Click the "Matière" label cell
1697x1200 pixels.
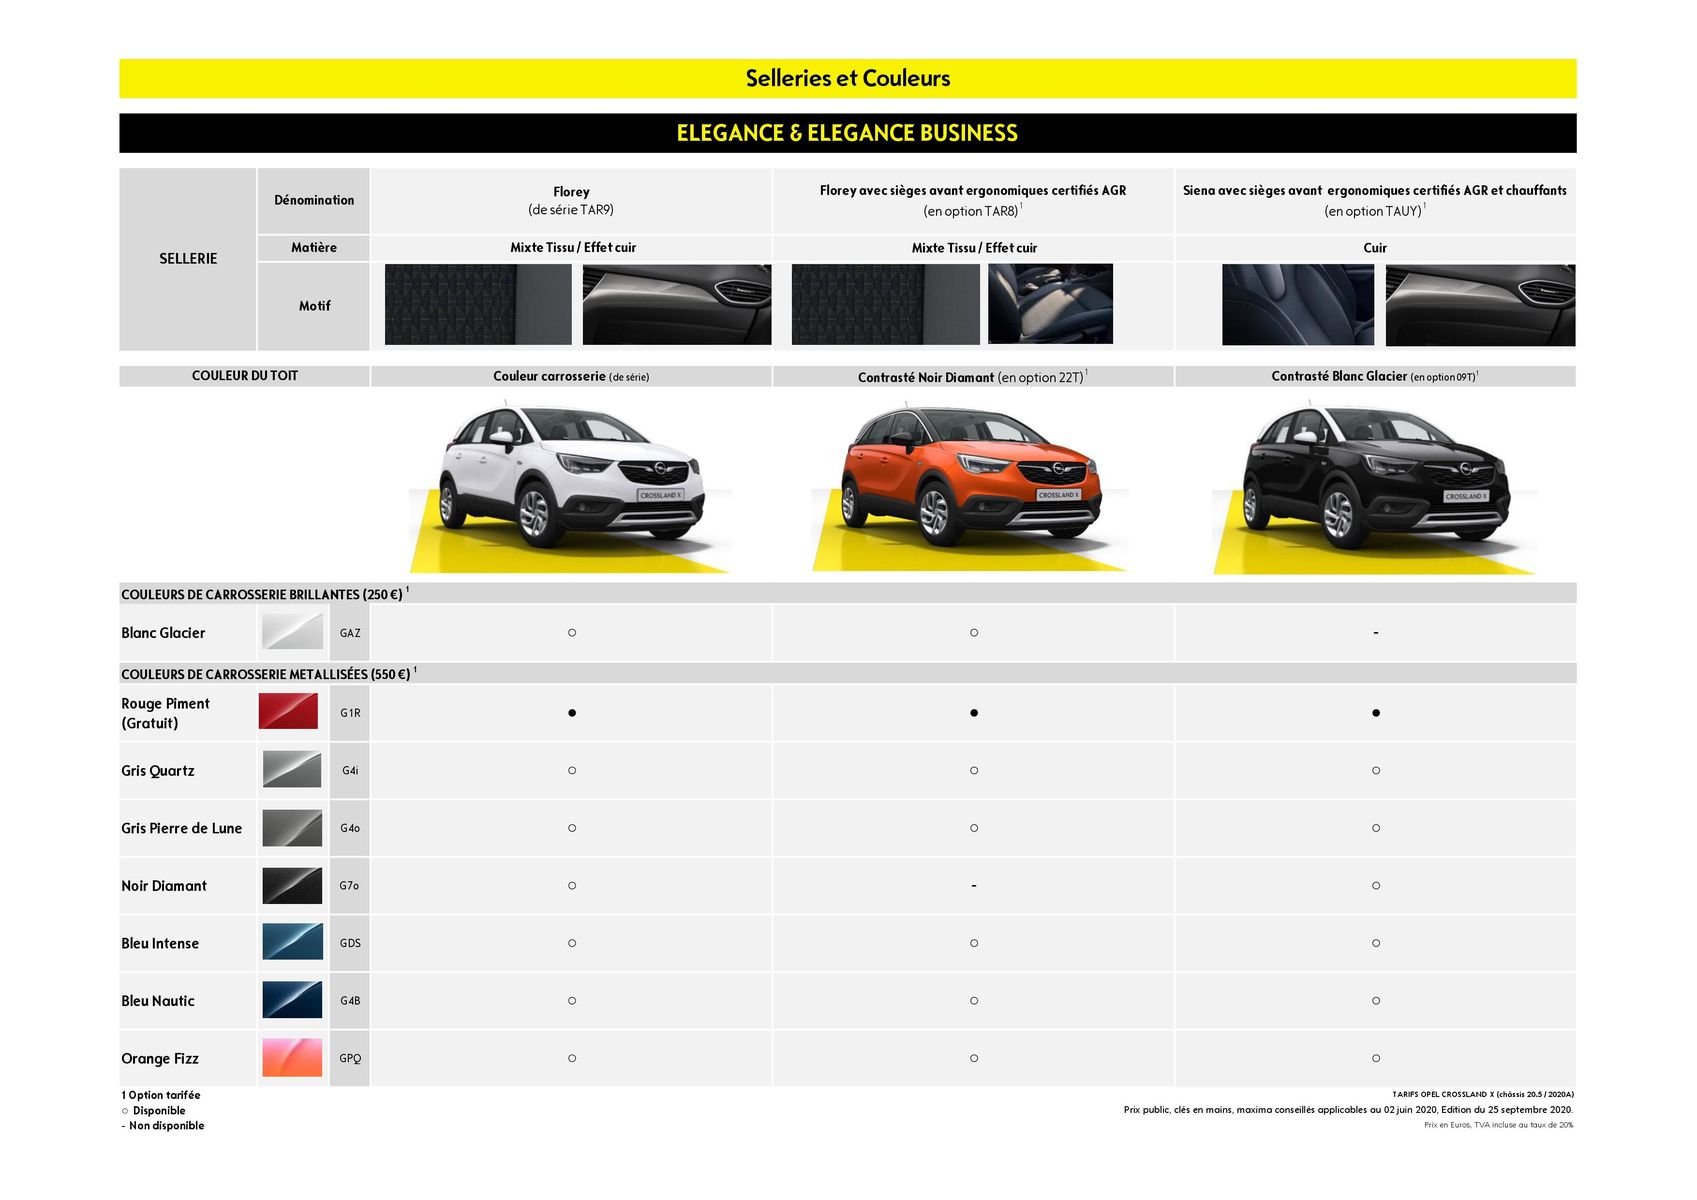click(314, 248)
